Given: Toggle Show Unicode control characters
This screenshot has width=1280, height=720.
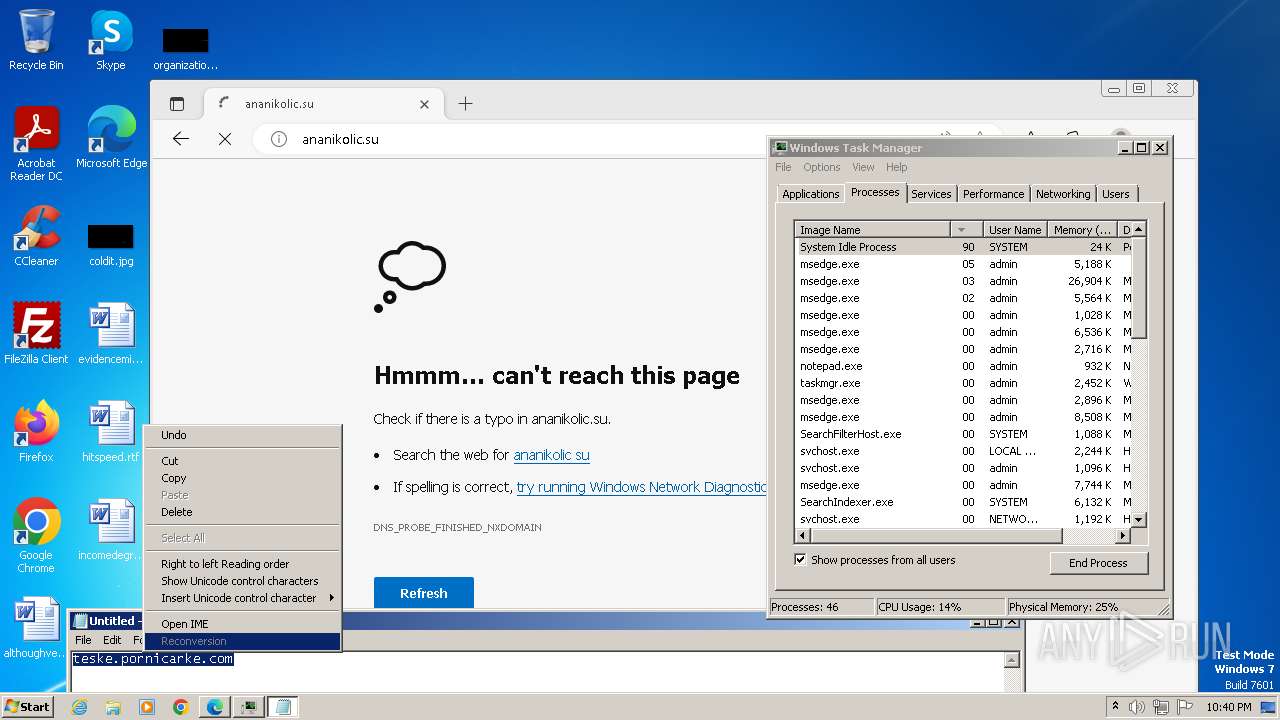Looking at the screenshot, I should [242, 581].
